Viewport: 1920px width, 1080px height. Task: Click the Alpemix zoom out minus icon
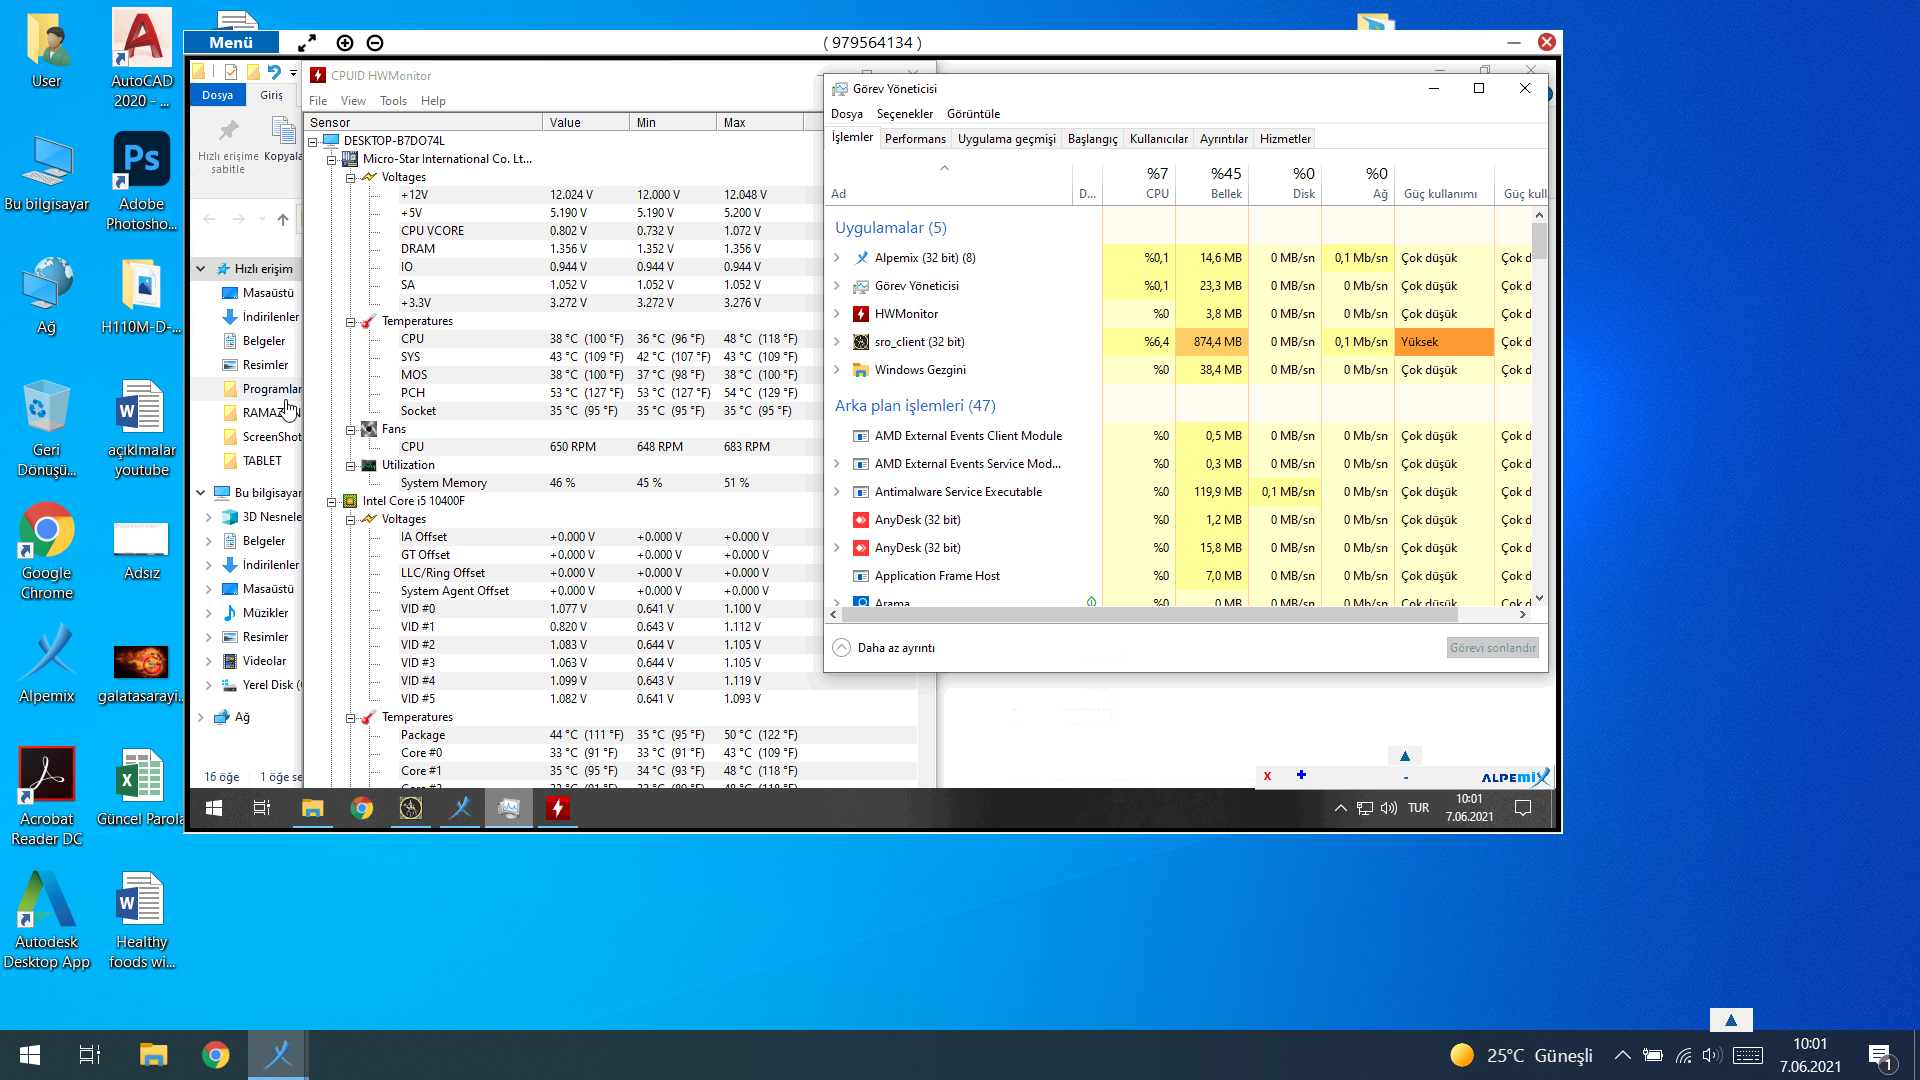tap(375, 42)
